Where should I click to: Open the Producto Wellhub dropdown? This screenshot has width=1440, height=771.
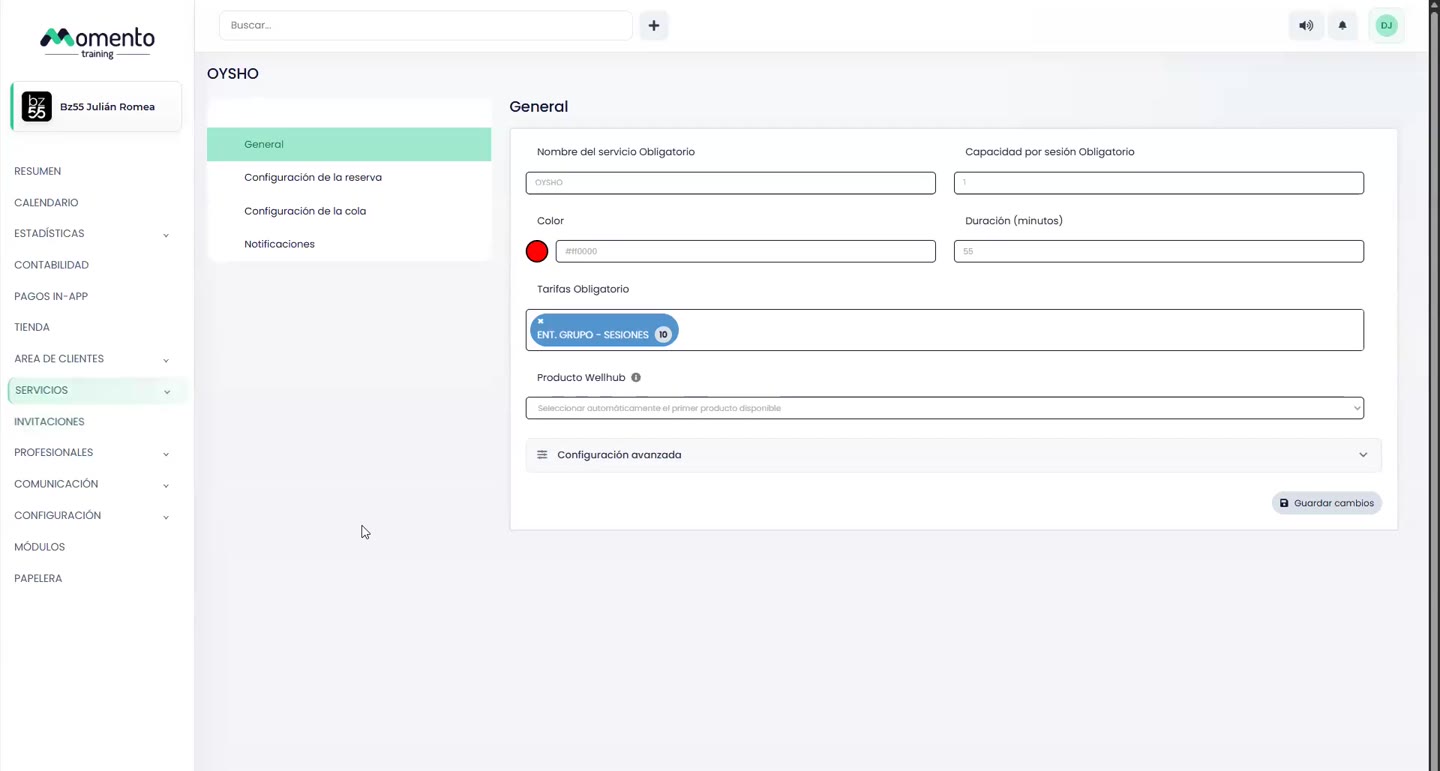pyautogui.click(x=945, y=408)
